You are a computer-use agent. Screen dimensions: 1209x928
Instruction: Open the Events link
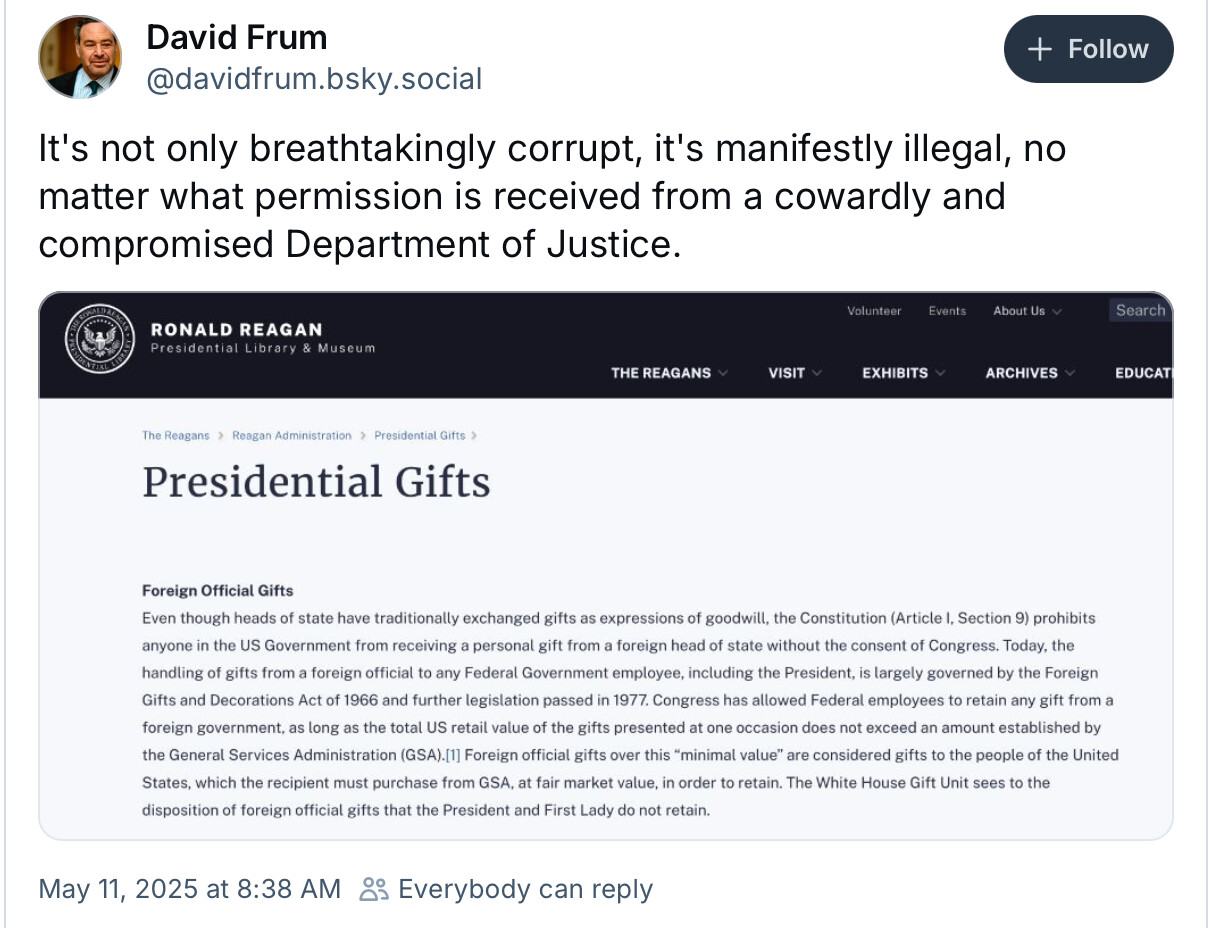(947, 311)
